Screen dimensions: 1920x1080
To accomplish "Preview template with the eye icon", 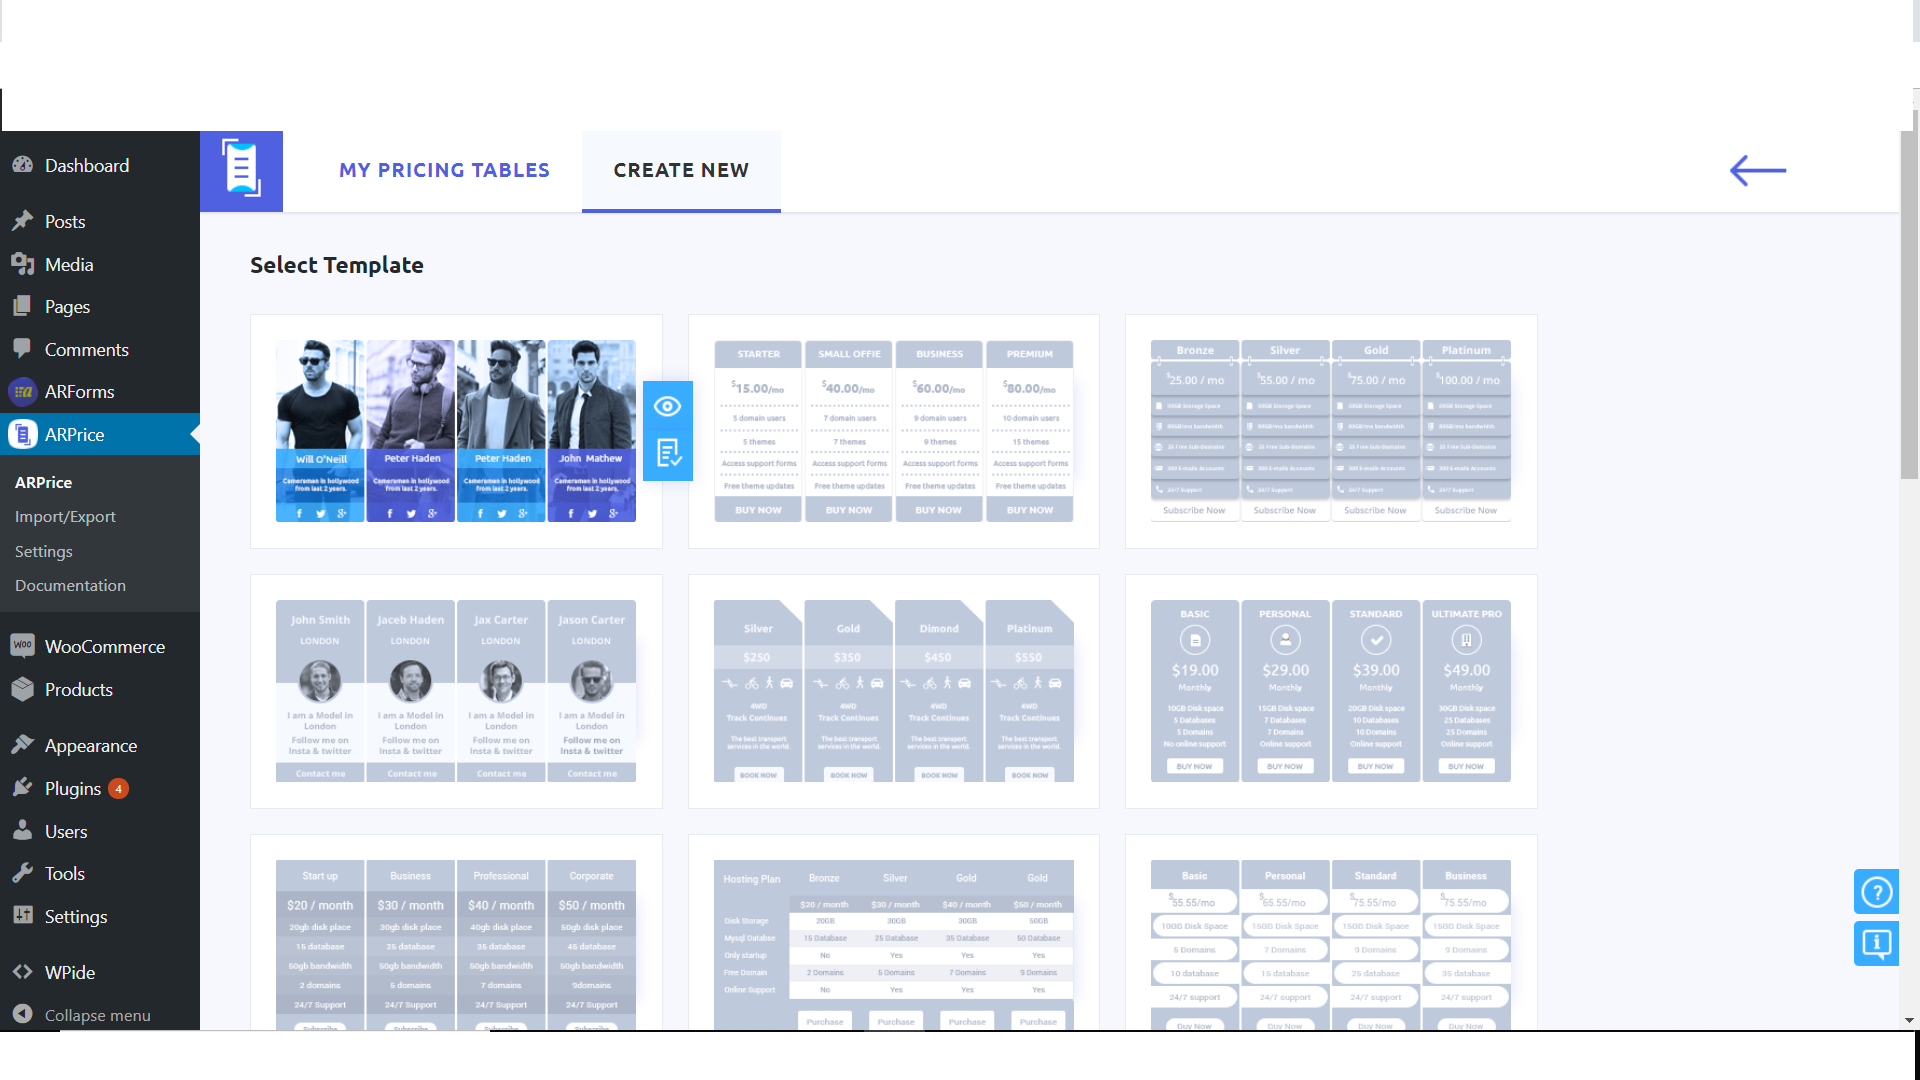I will coord(667,406).
